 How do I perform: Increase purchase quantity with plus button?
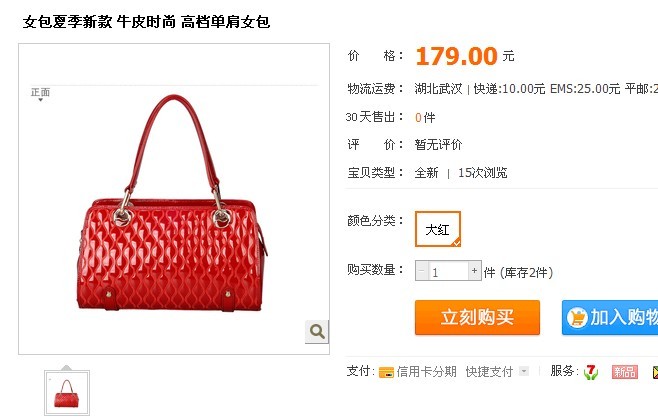475,271
